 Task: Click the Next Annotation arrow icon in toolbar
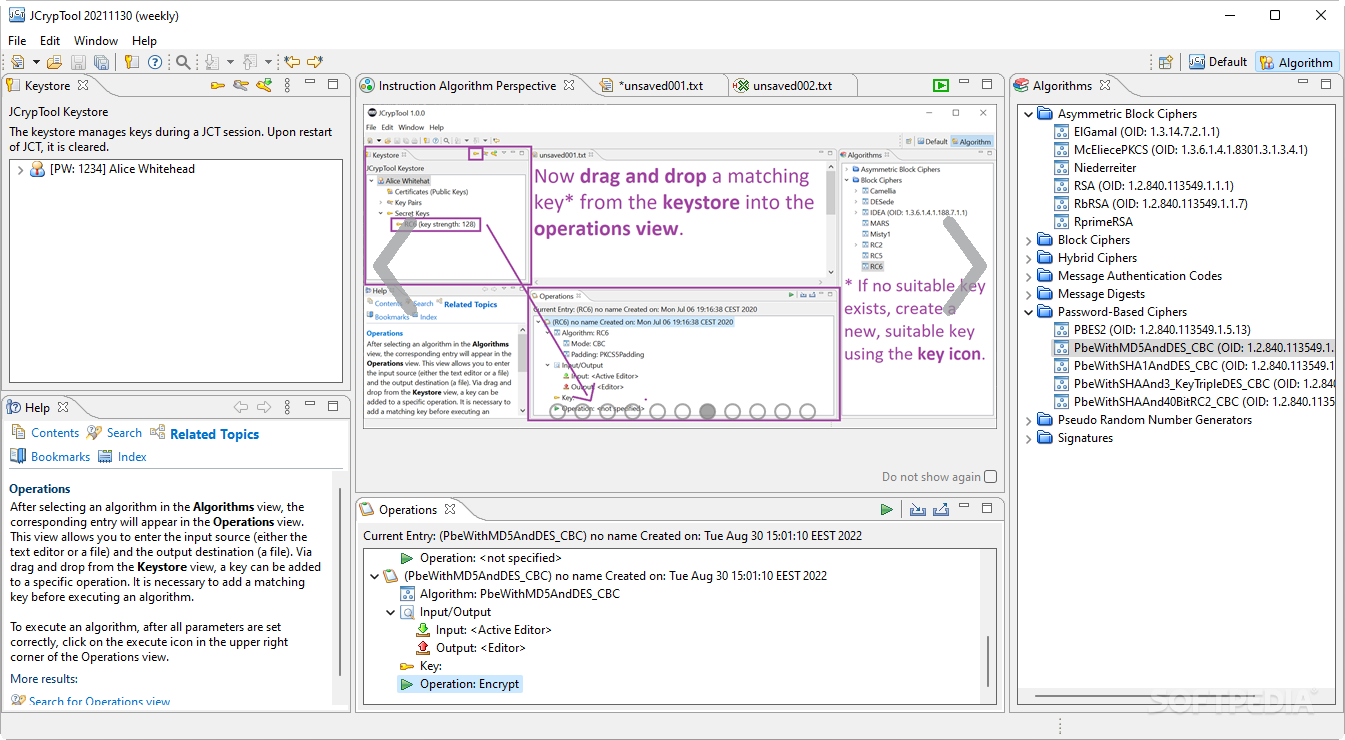[212, 62]
